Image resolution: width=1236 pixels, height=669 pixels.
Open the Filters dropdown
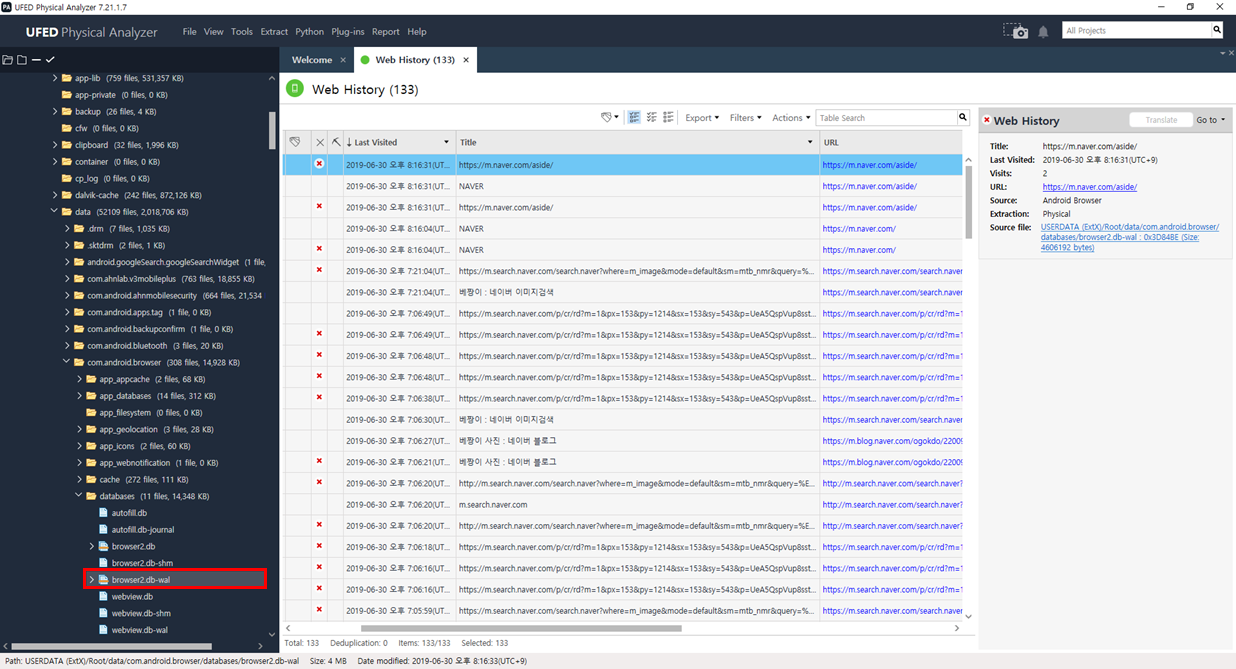[745, 118]
